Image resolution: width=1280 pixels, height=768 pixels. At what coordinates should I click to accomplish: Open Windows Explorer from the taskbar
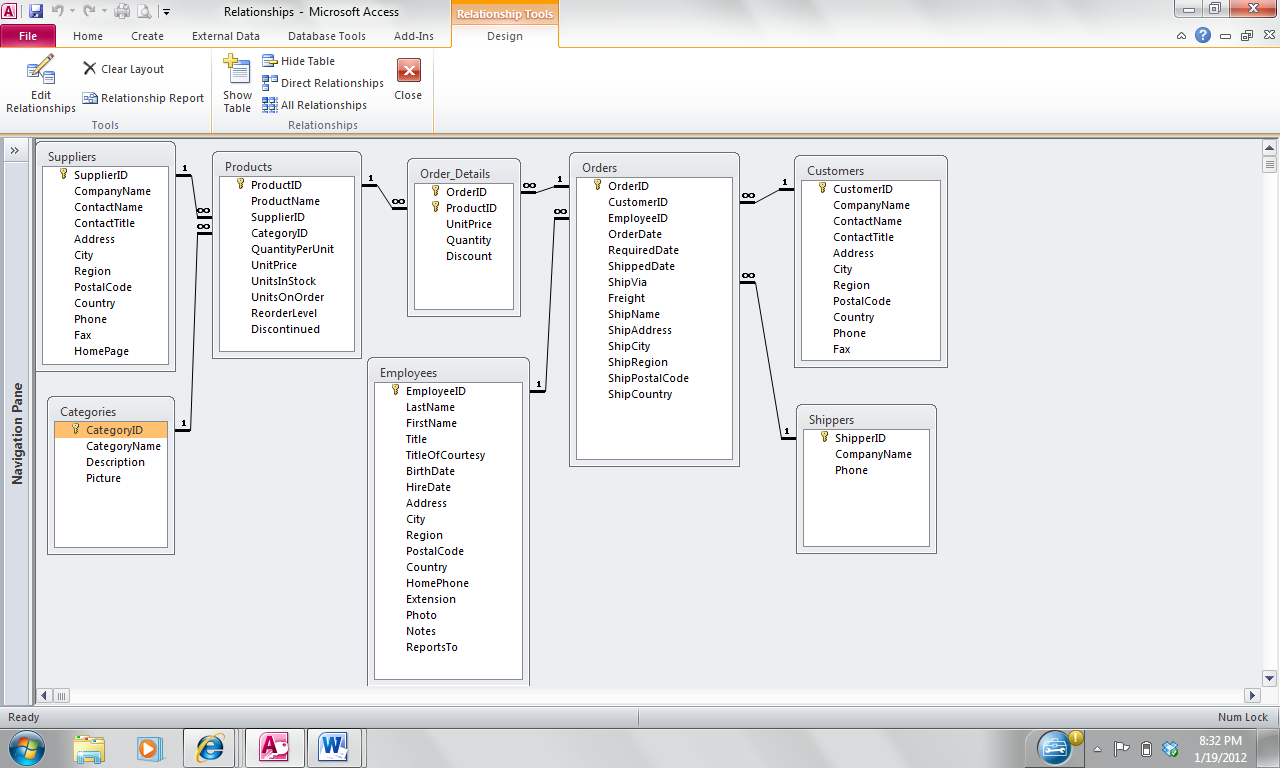coord(89,747)
